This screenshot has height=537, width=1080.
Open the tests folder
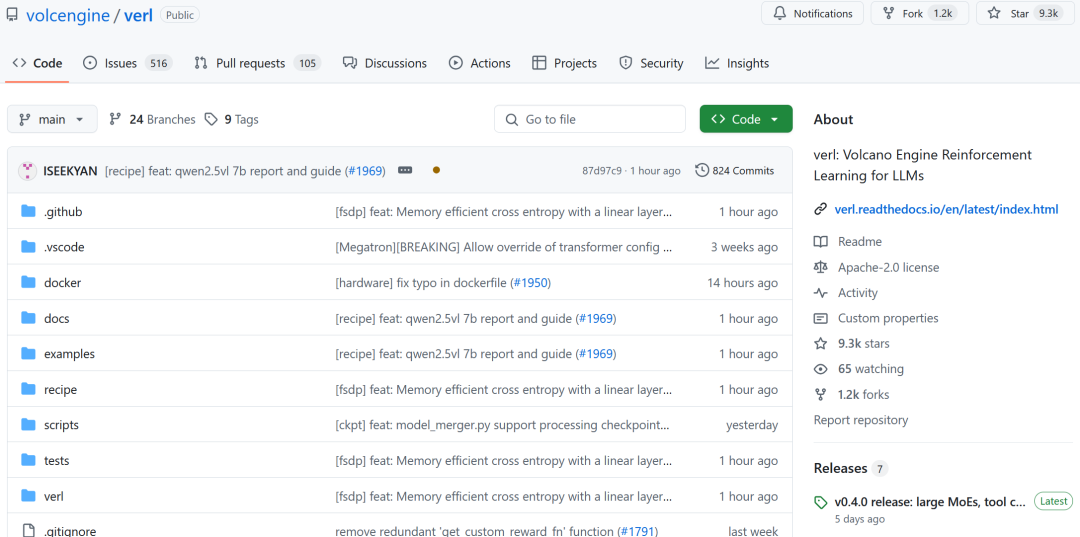[x=56, y=461]
